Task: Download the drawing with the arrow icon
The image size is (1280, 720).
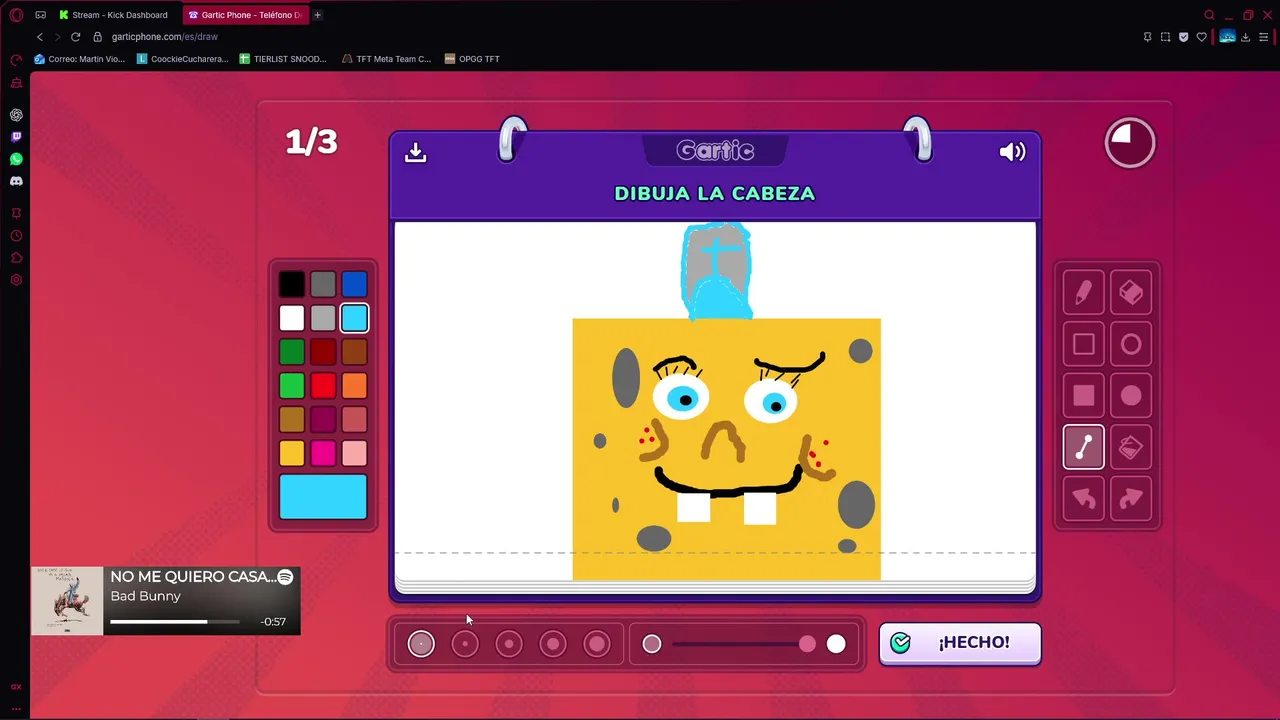Action: click(x=415, y=152)
